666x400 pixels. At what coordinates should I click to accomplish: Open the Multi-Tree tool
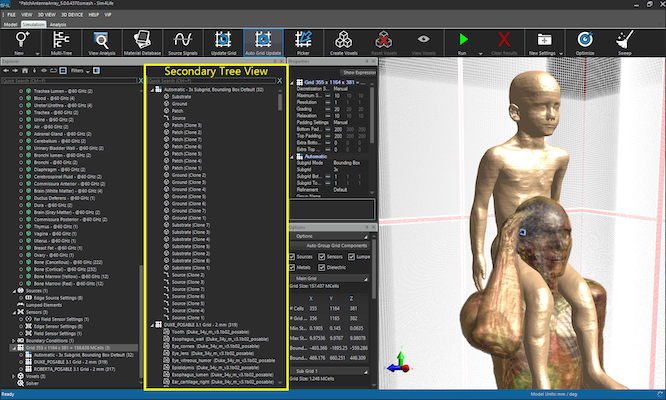[x=61, y=40]
